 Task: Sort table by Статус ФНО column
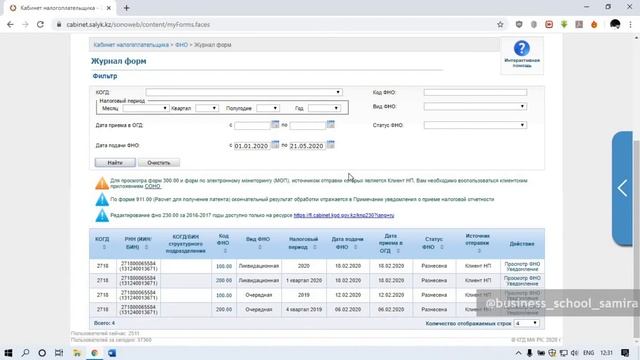tap(442, 247)
